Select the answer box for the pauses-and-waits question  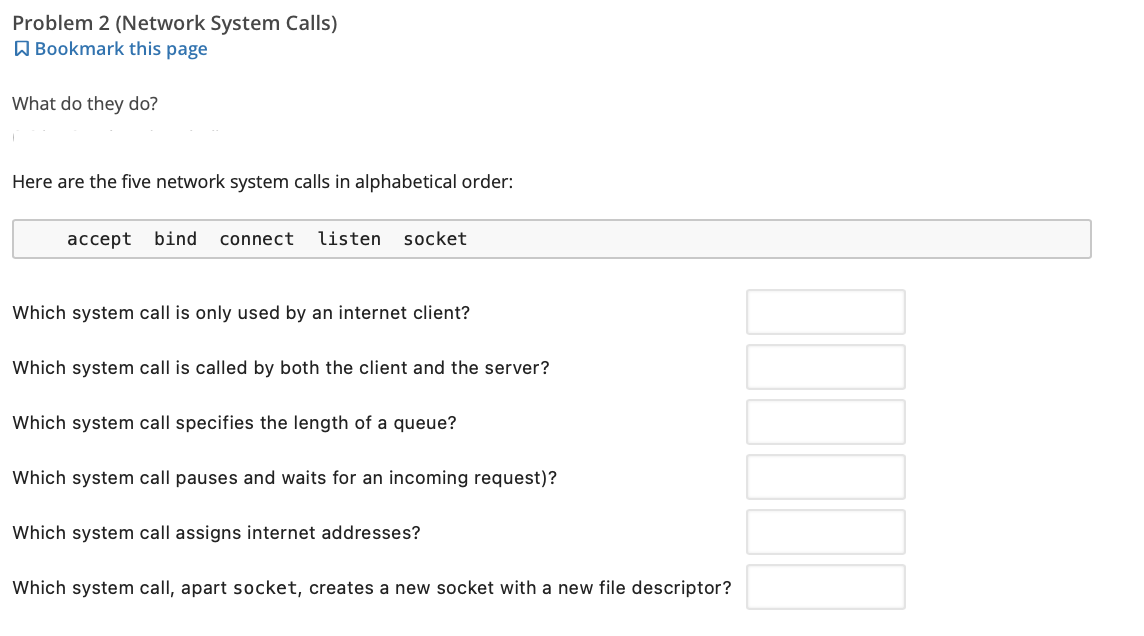coord(825,476)
